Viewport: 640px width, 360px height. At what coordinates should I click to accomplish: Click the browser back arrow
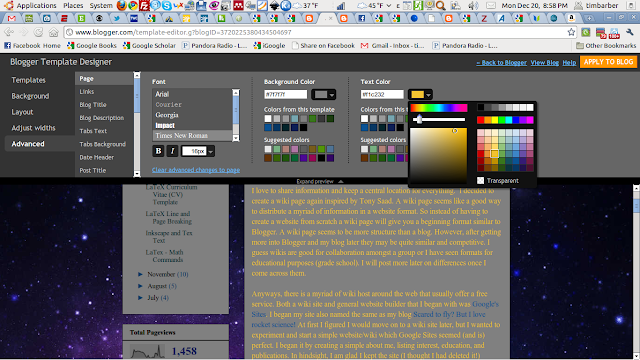pos(9,32)
